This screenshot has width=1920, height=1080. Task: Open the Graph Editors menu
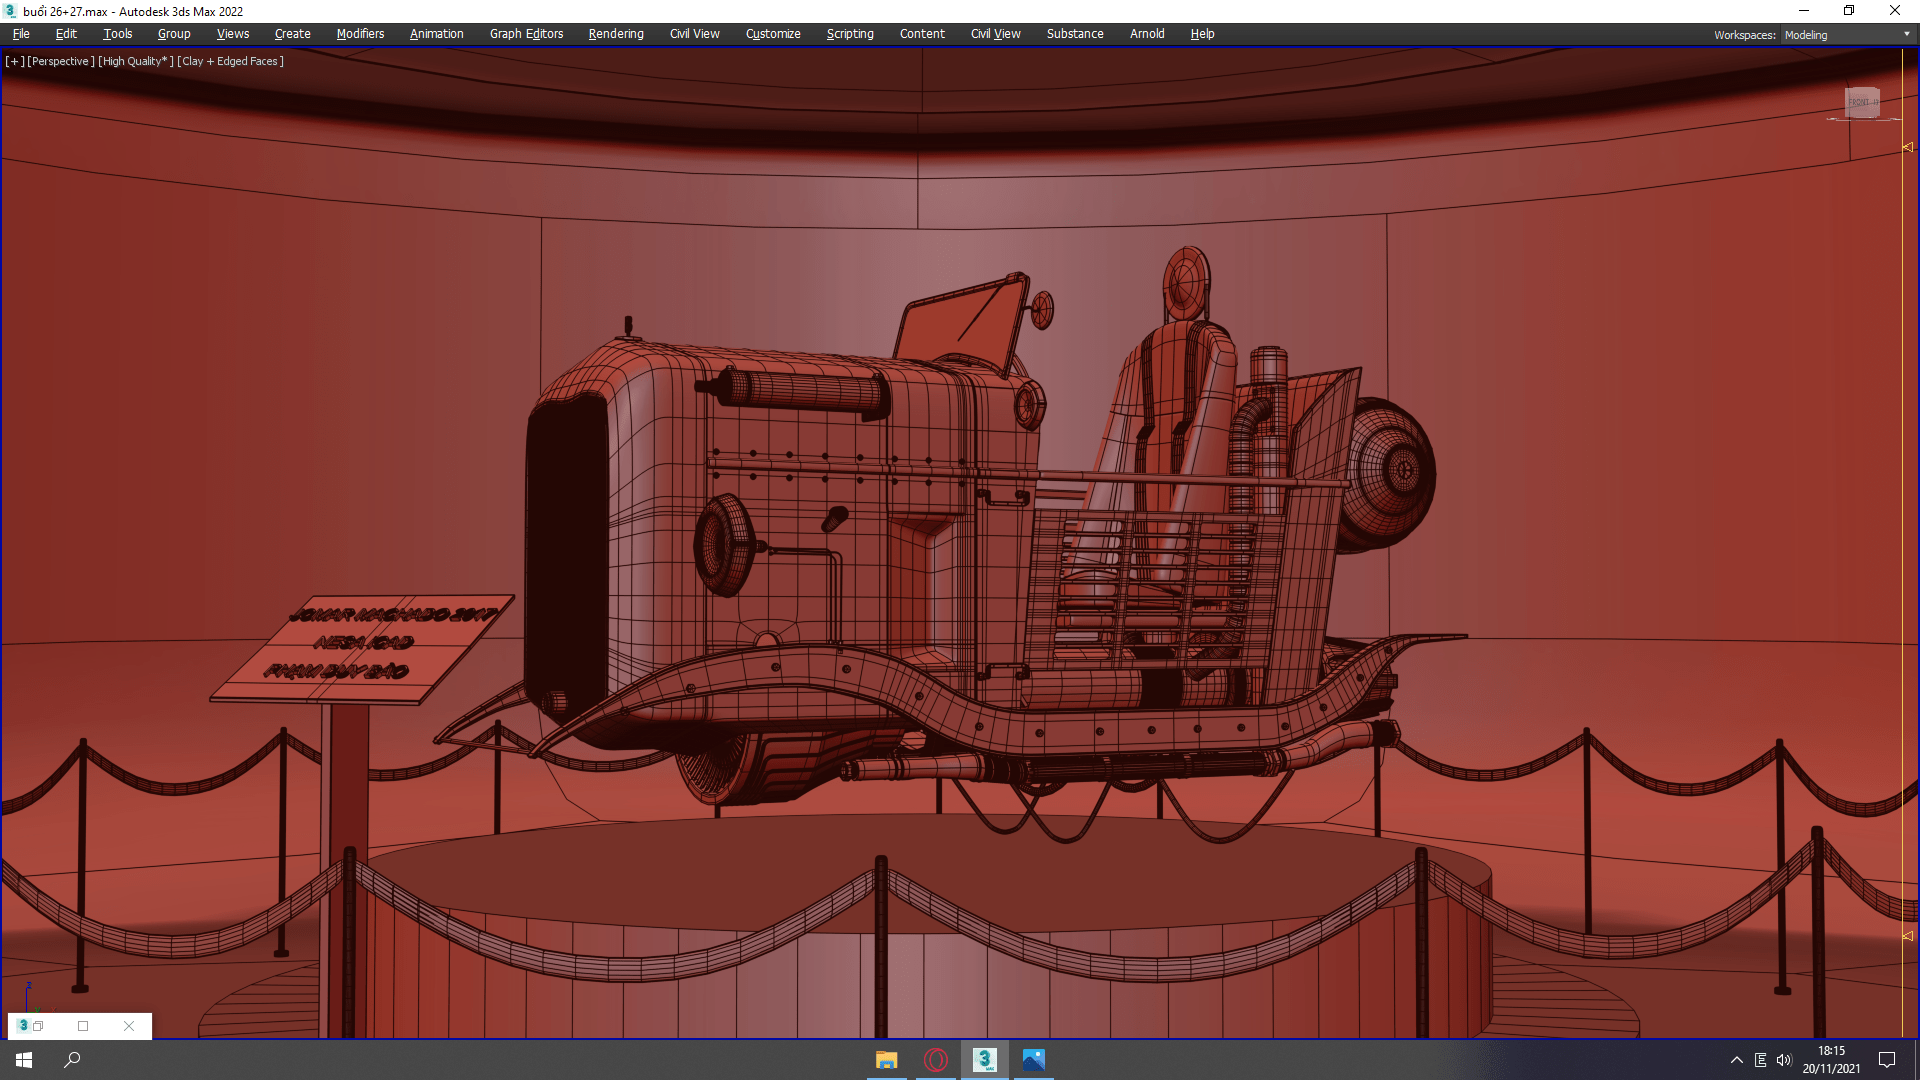526,34
